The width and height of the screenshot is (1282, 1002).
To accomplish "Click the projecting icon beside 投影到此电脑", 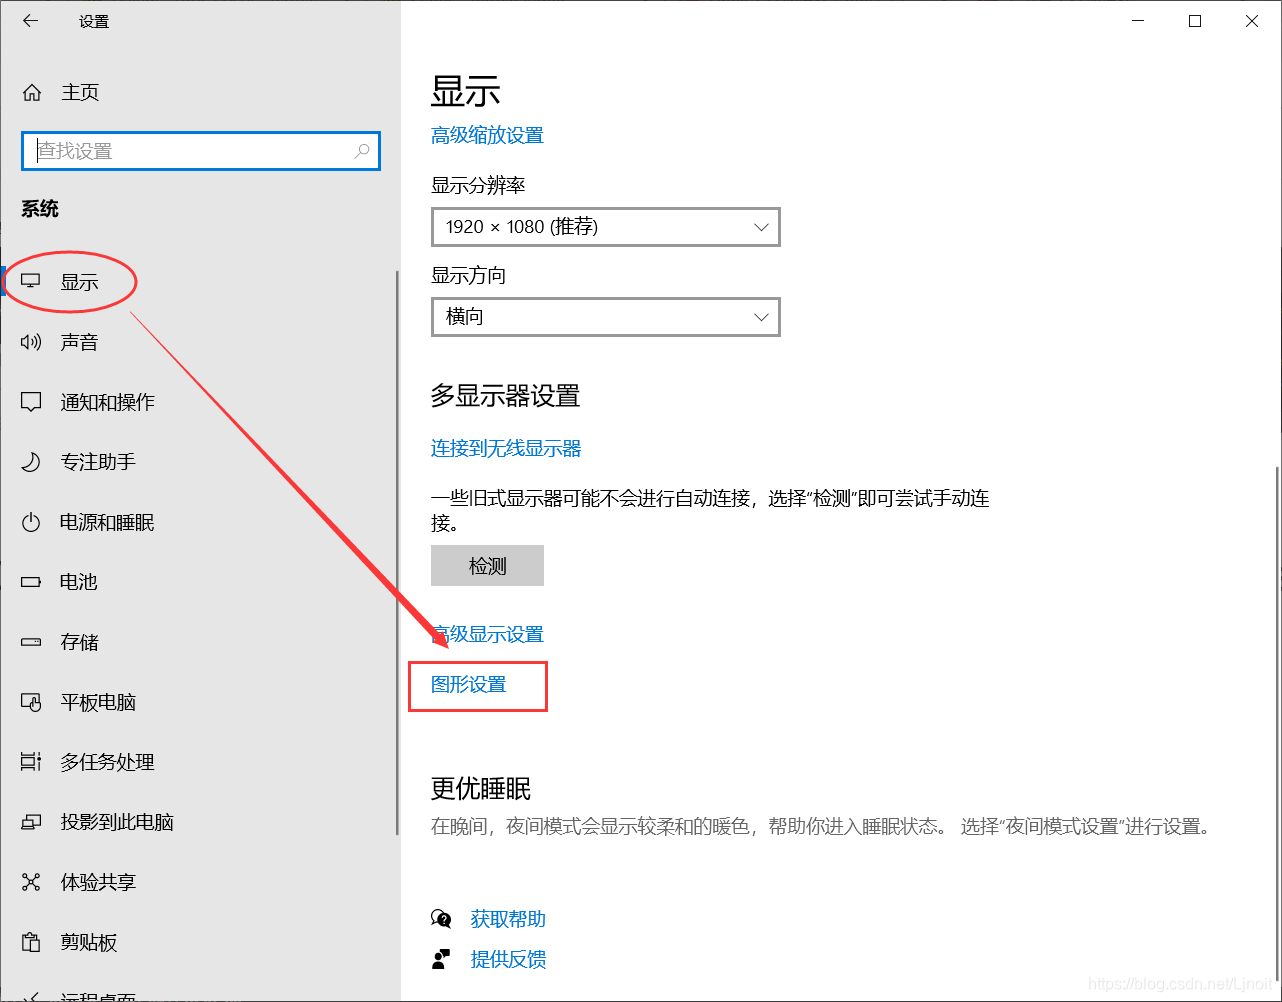I will pyautogui.click(x=31, y=822).
